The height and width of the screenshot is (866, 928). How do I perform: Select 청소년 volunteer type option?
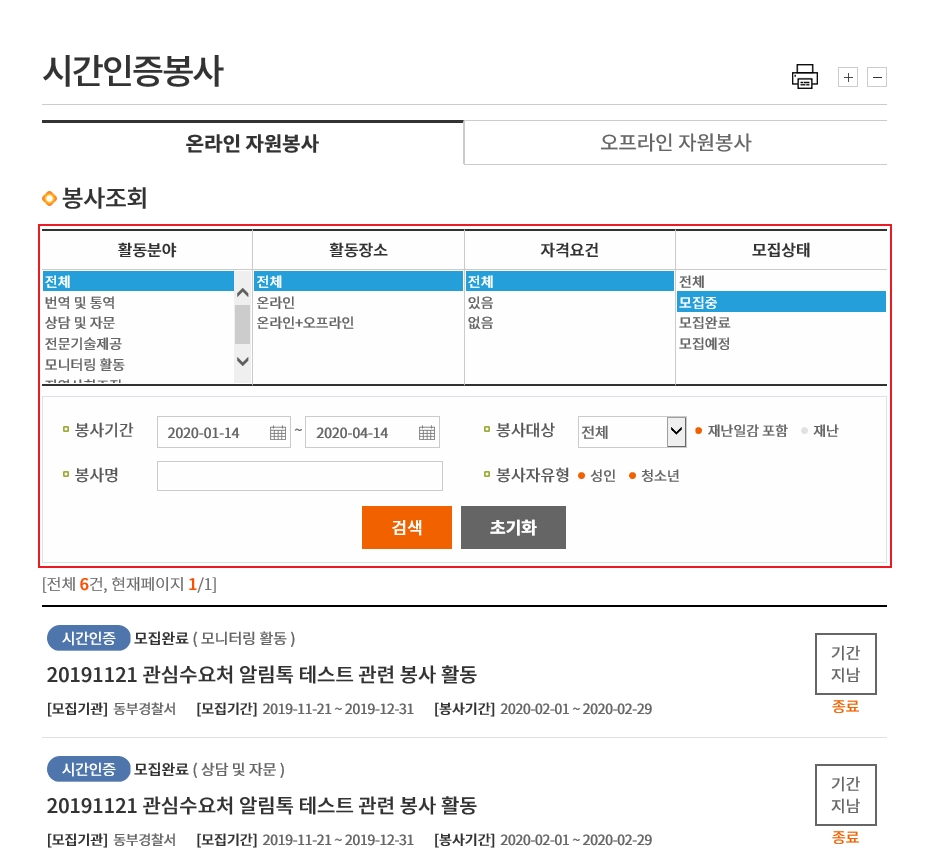(654, 476)
